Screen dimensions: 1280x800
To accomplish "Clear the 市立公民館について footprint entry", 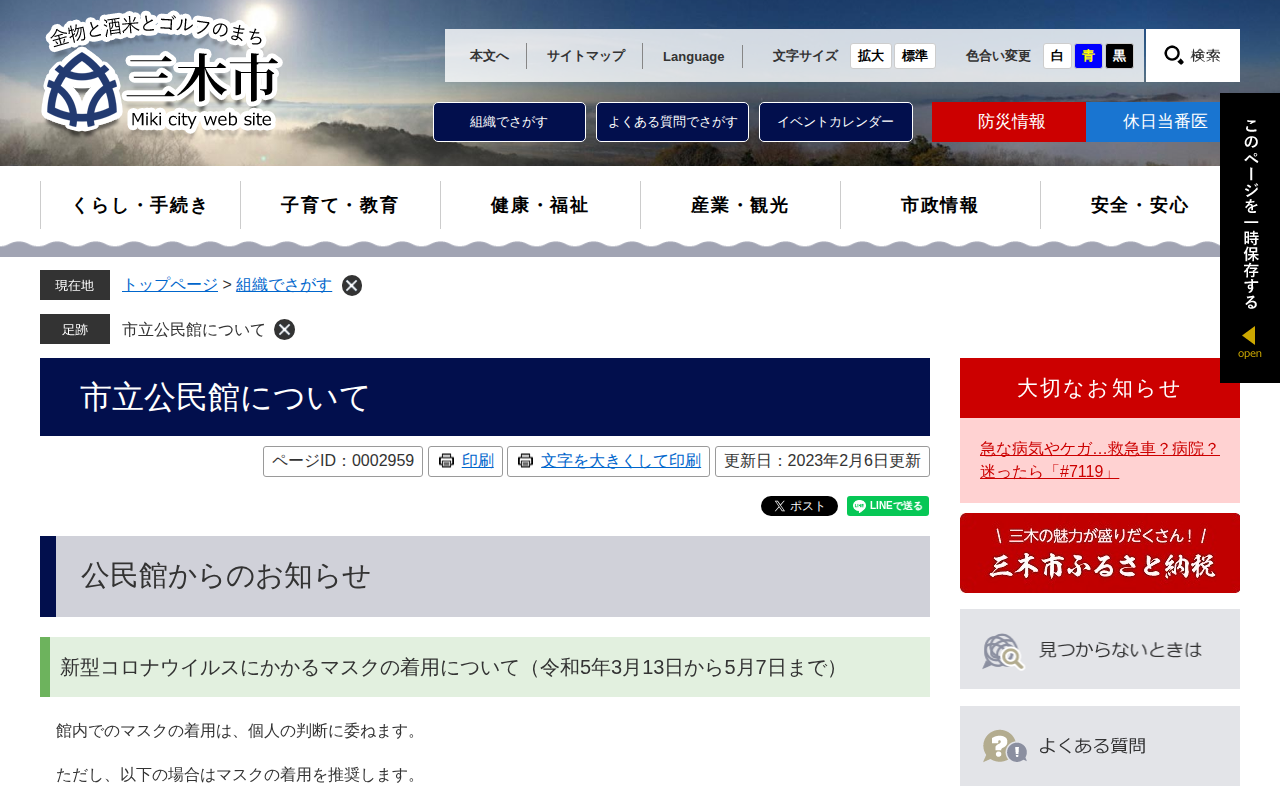I will [285, 329].
